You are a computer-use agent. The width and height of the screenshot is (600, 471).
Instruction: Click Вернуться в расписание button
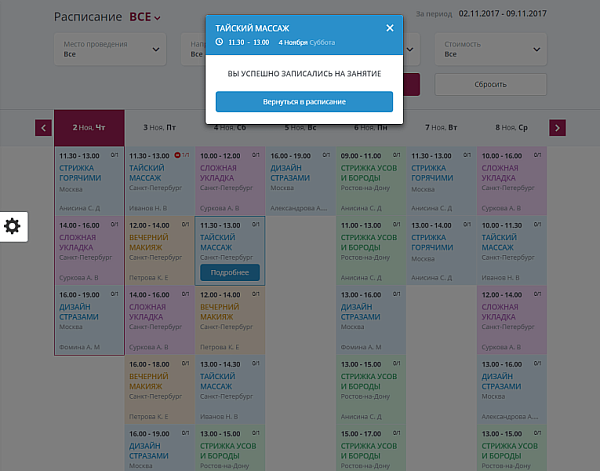304,102
